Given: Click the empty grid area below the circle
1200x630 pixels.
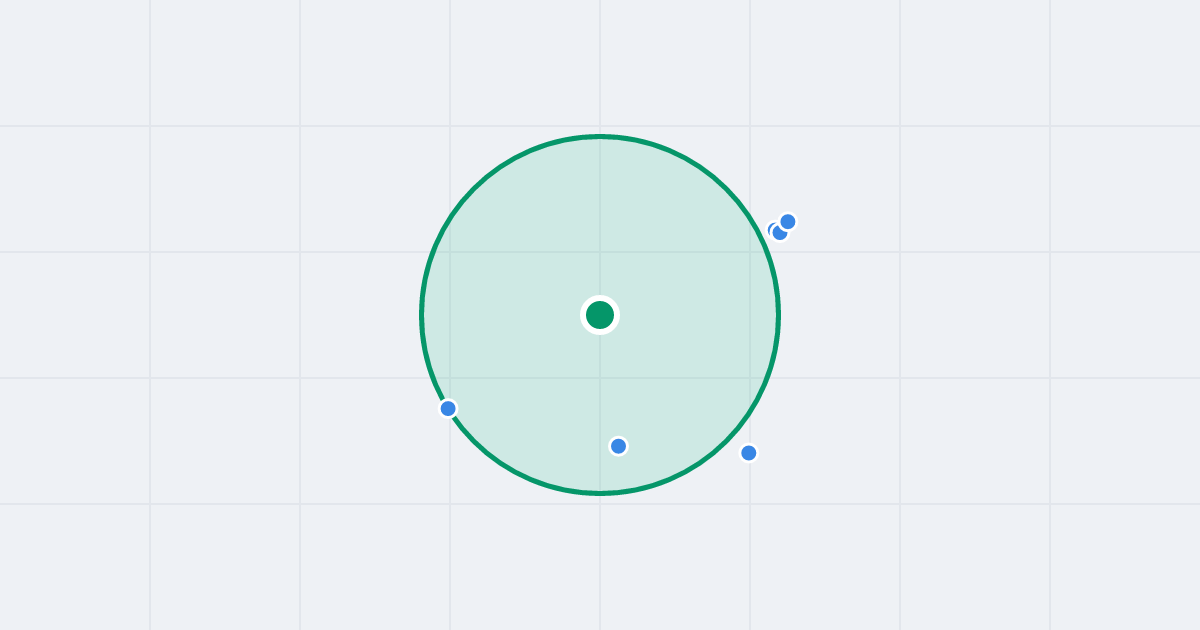Looking at the screenshot, I should (x=600, y=565).
